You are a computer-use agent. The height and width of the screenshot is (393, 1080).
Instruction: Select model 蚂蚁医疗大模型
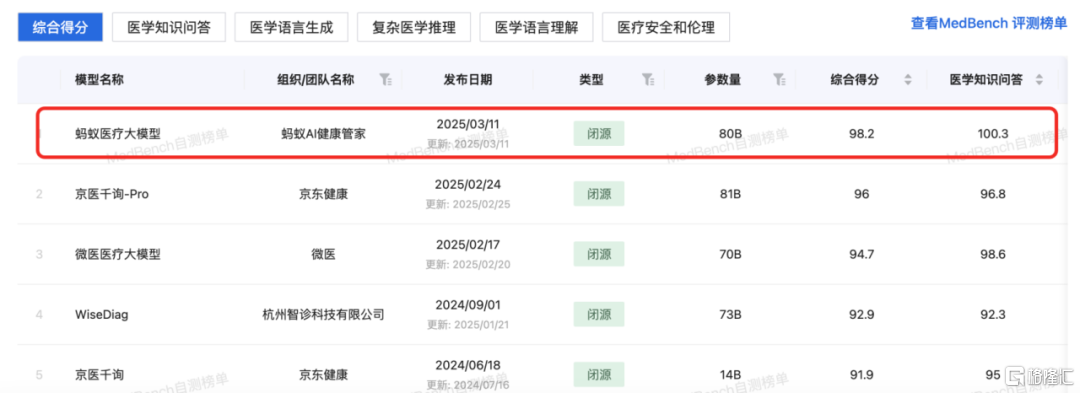click(118, 134)
